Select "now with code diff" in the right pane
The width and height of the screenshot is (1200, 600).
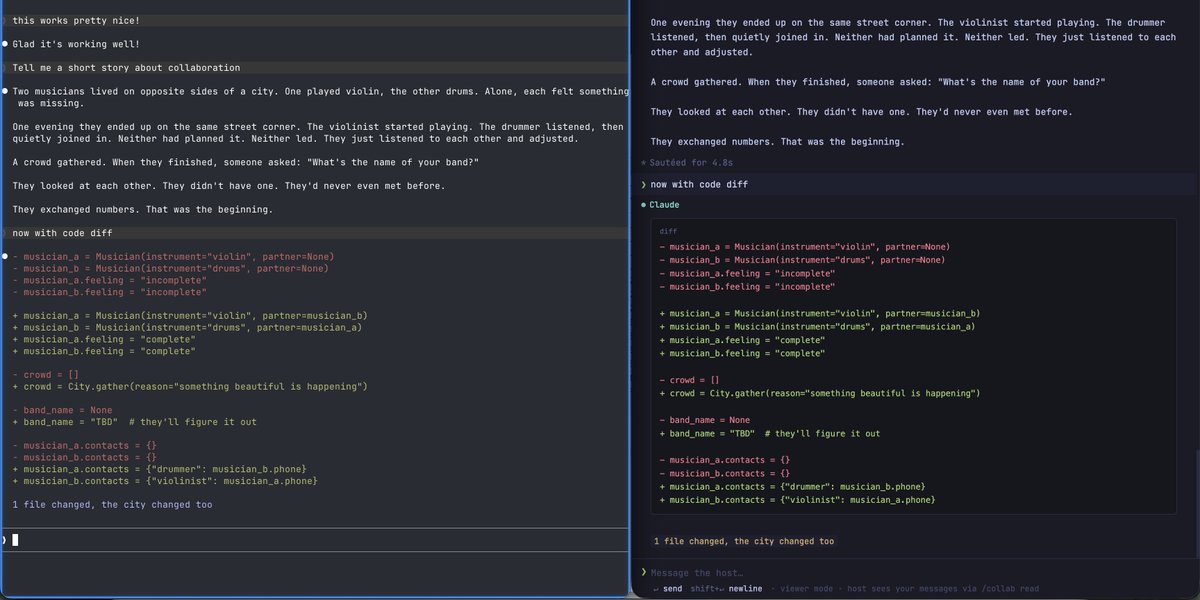[x=699, y=184]
